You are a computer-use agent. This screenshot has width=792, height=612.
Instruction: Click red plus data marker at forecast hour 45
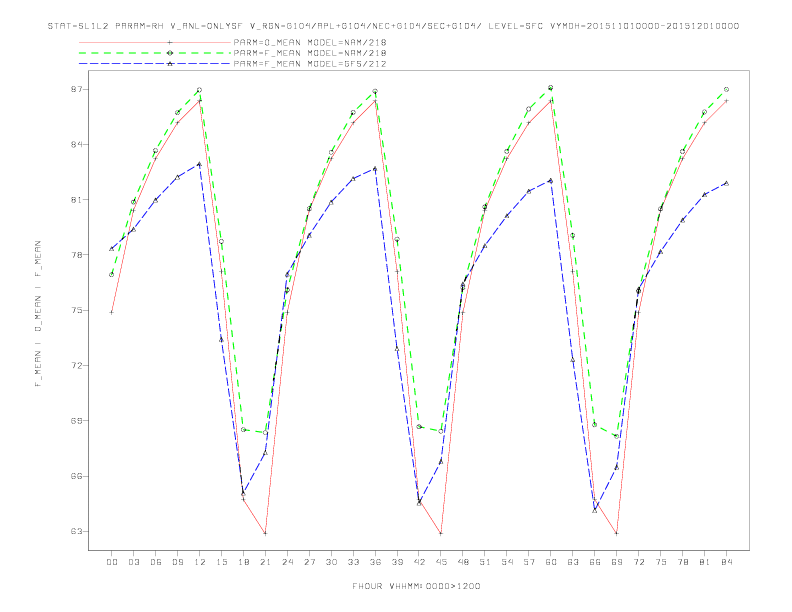click(x=441, y=533)
